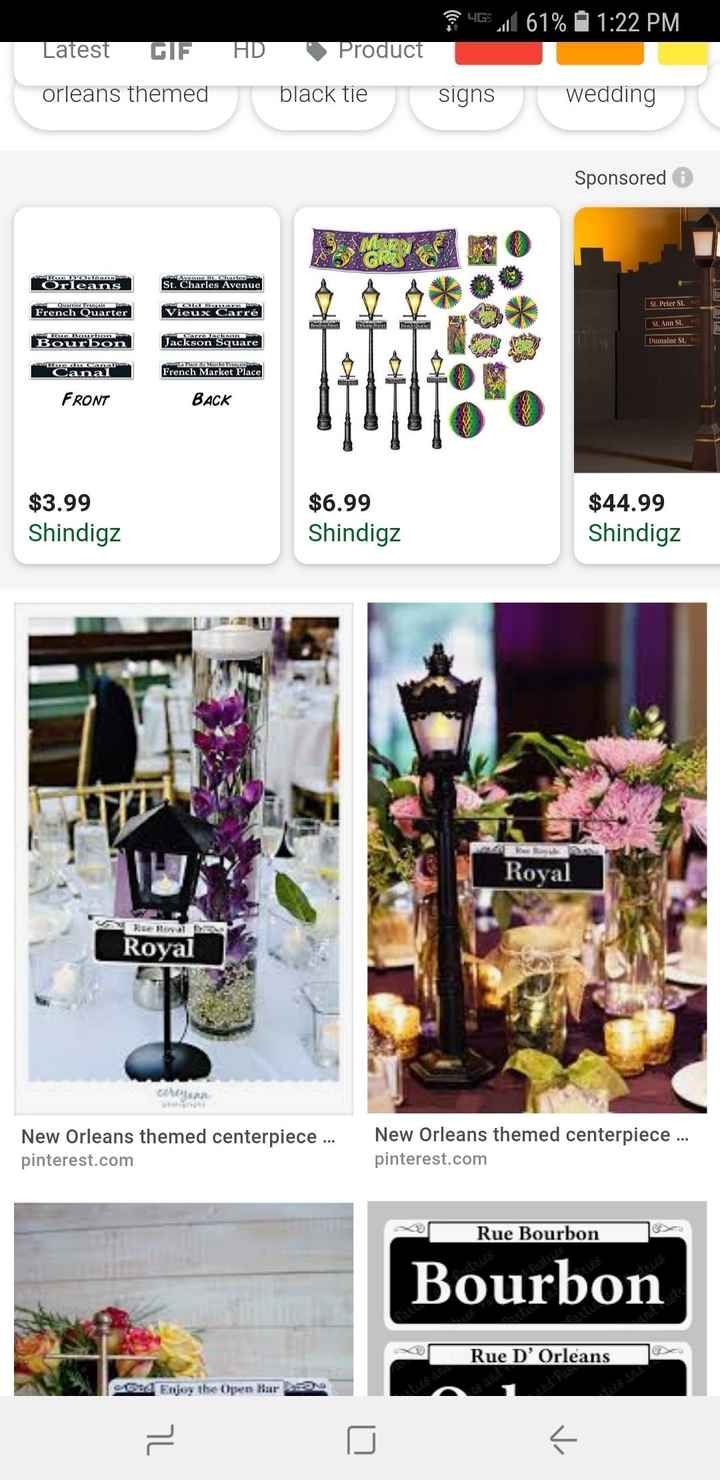
Task: Open the $44.99 Shindigz lamp post product
Action: coord(647,385)
